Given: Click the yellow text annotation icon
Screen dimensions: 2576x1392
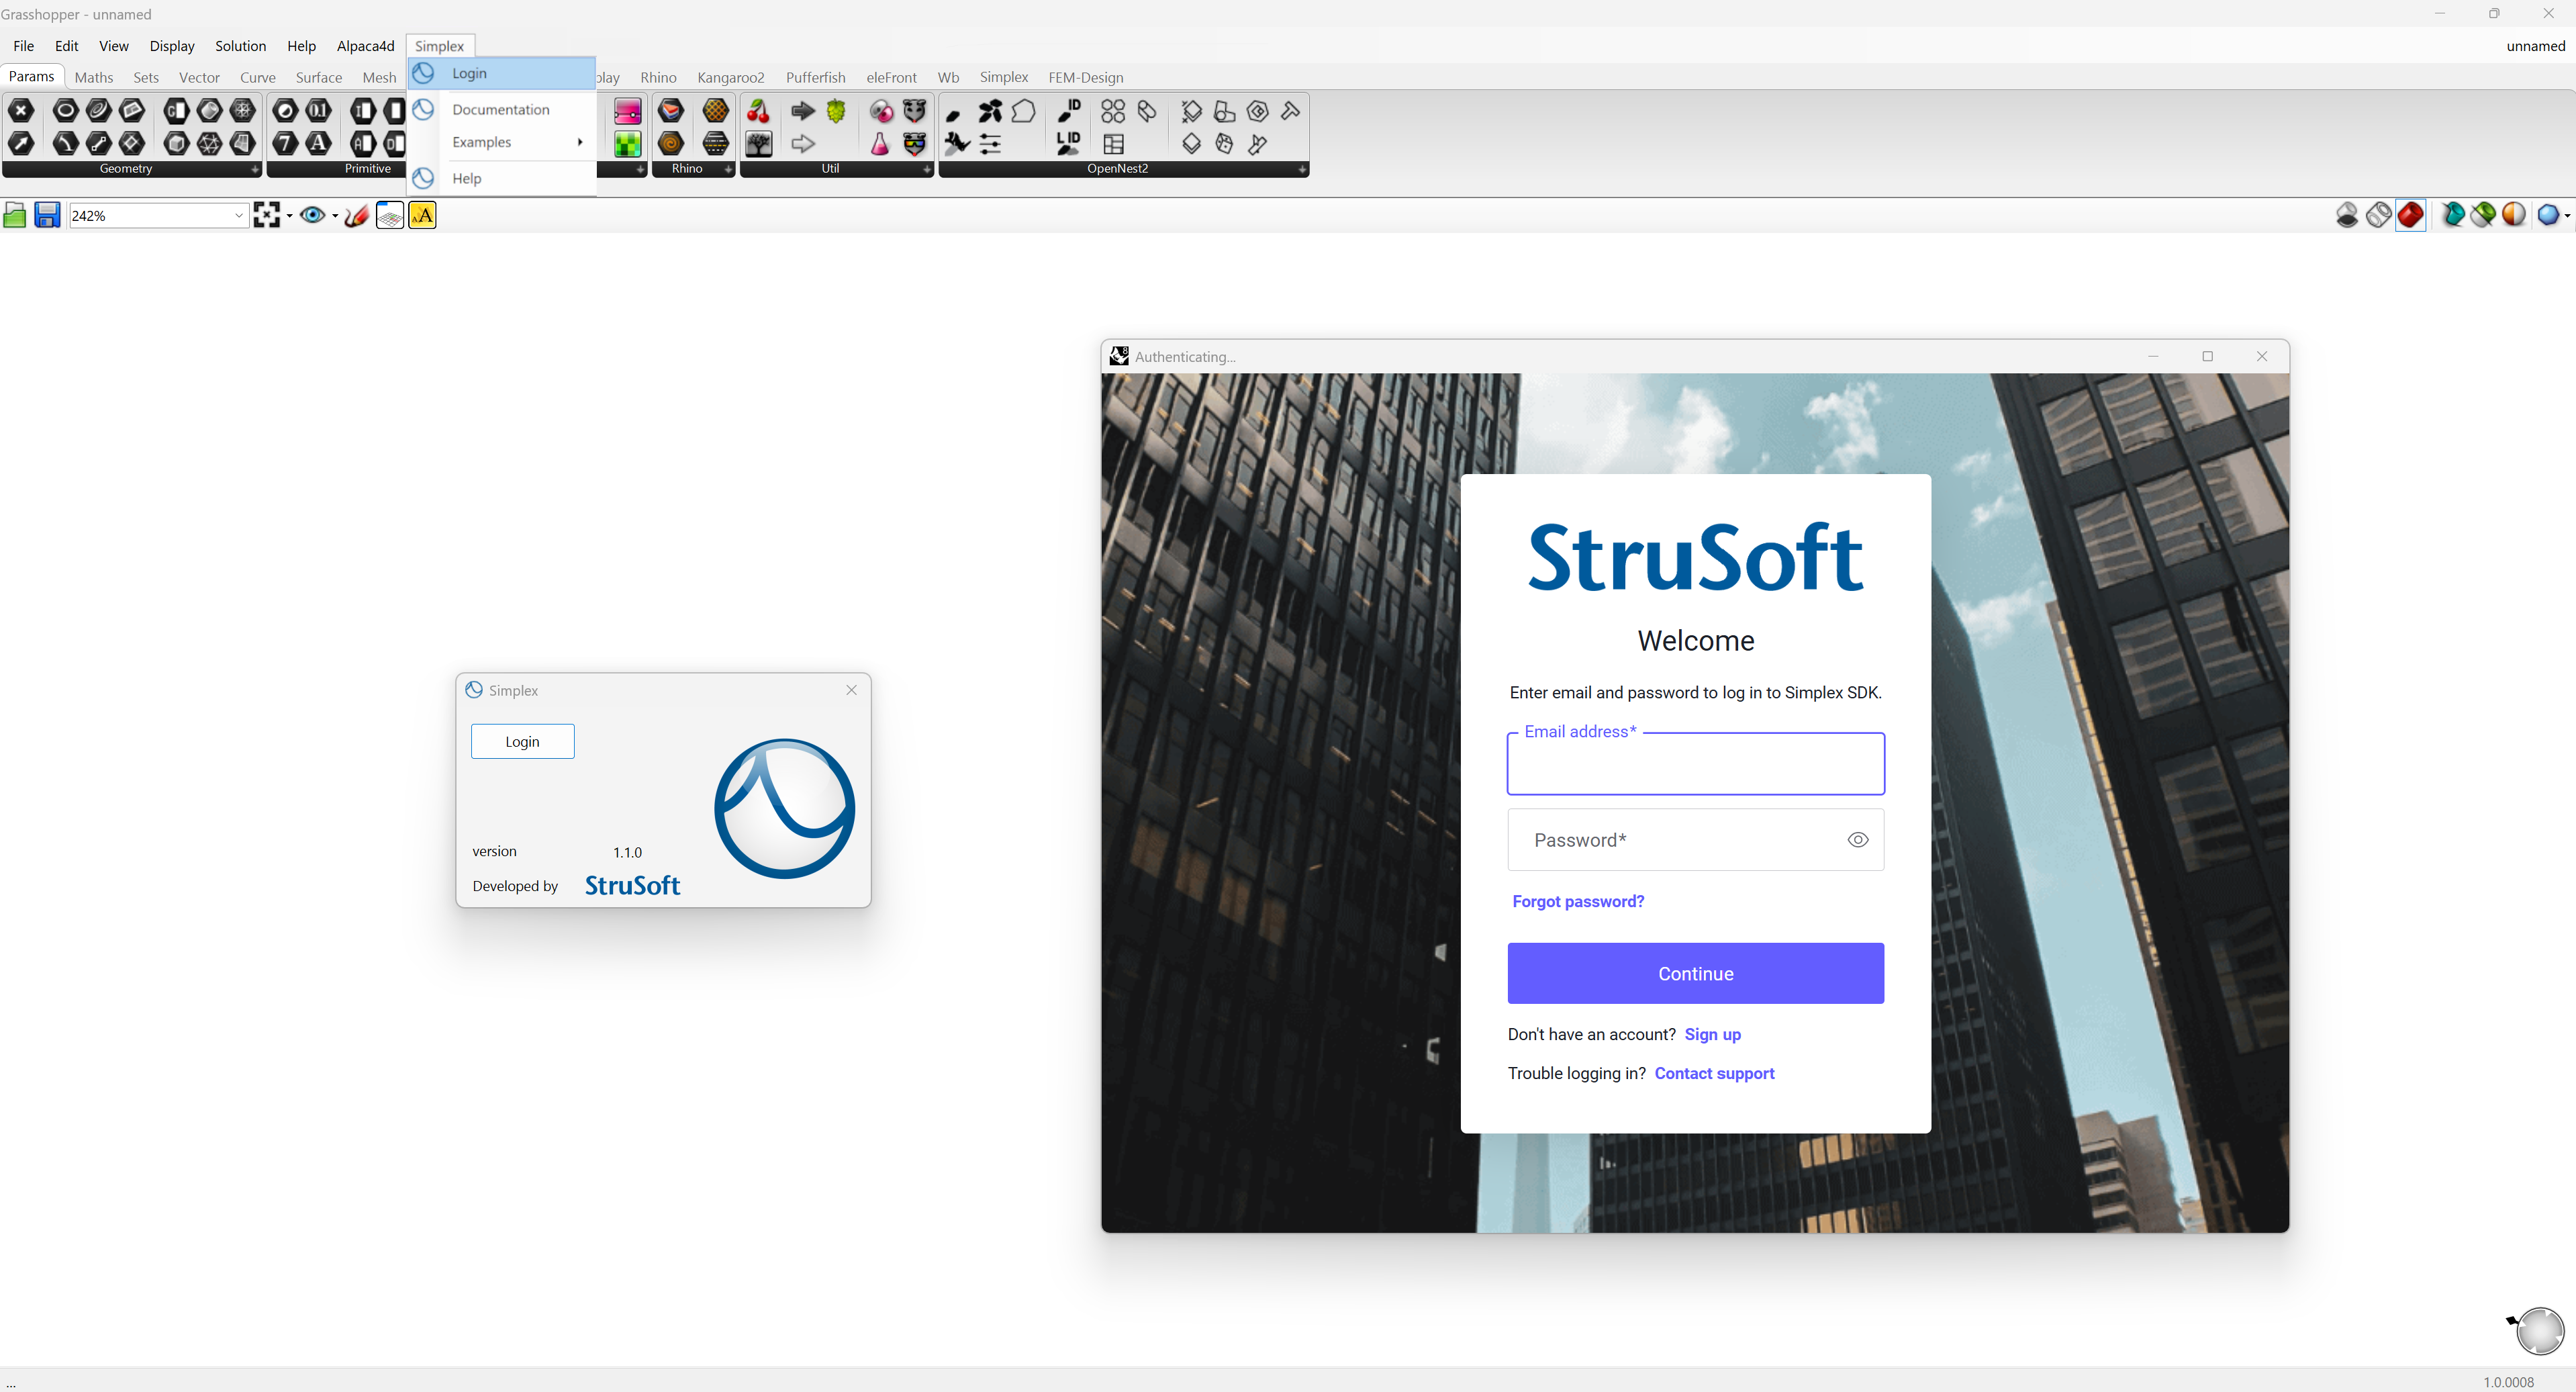Looking at the screenshot, I should pyautogui.click(x=423, y=215).
